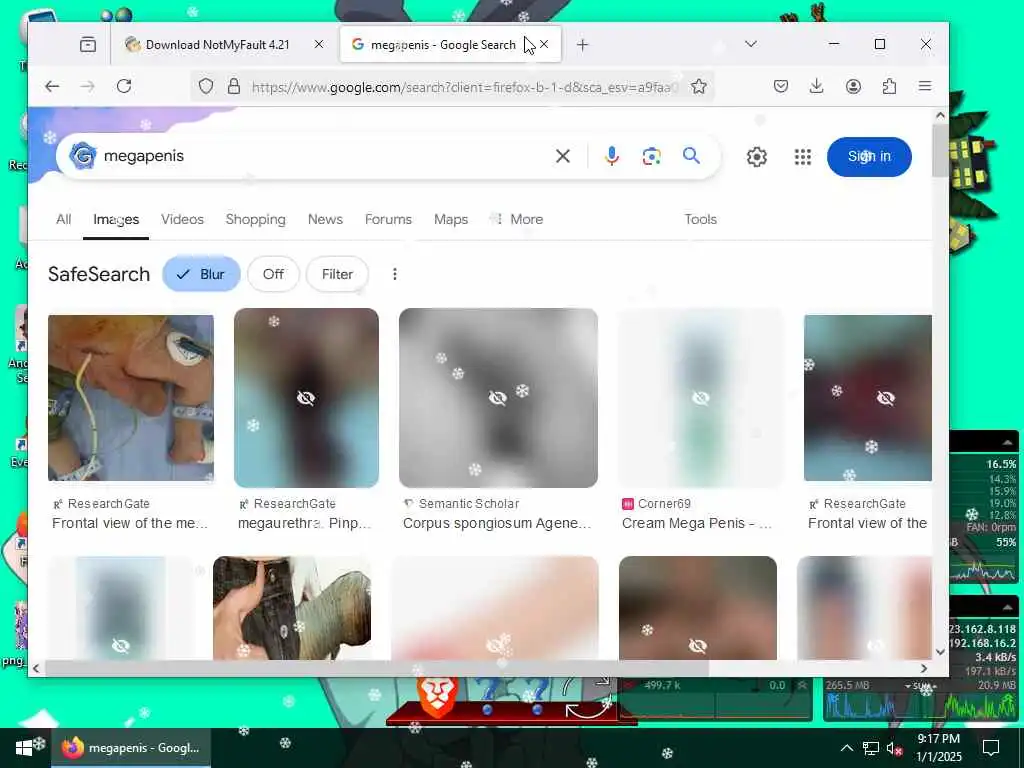This screenshot has height=768, width=1024.
Task: Bookmark the page with the star icon
Action: 699,86
